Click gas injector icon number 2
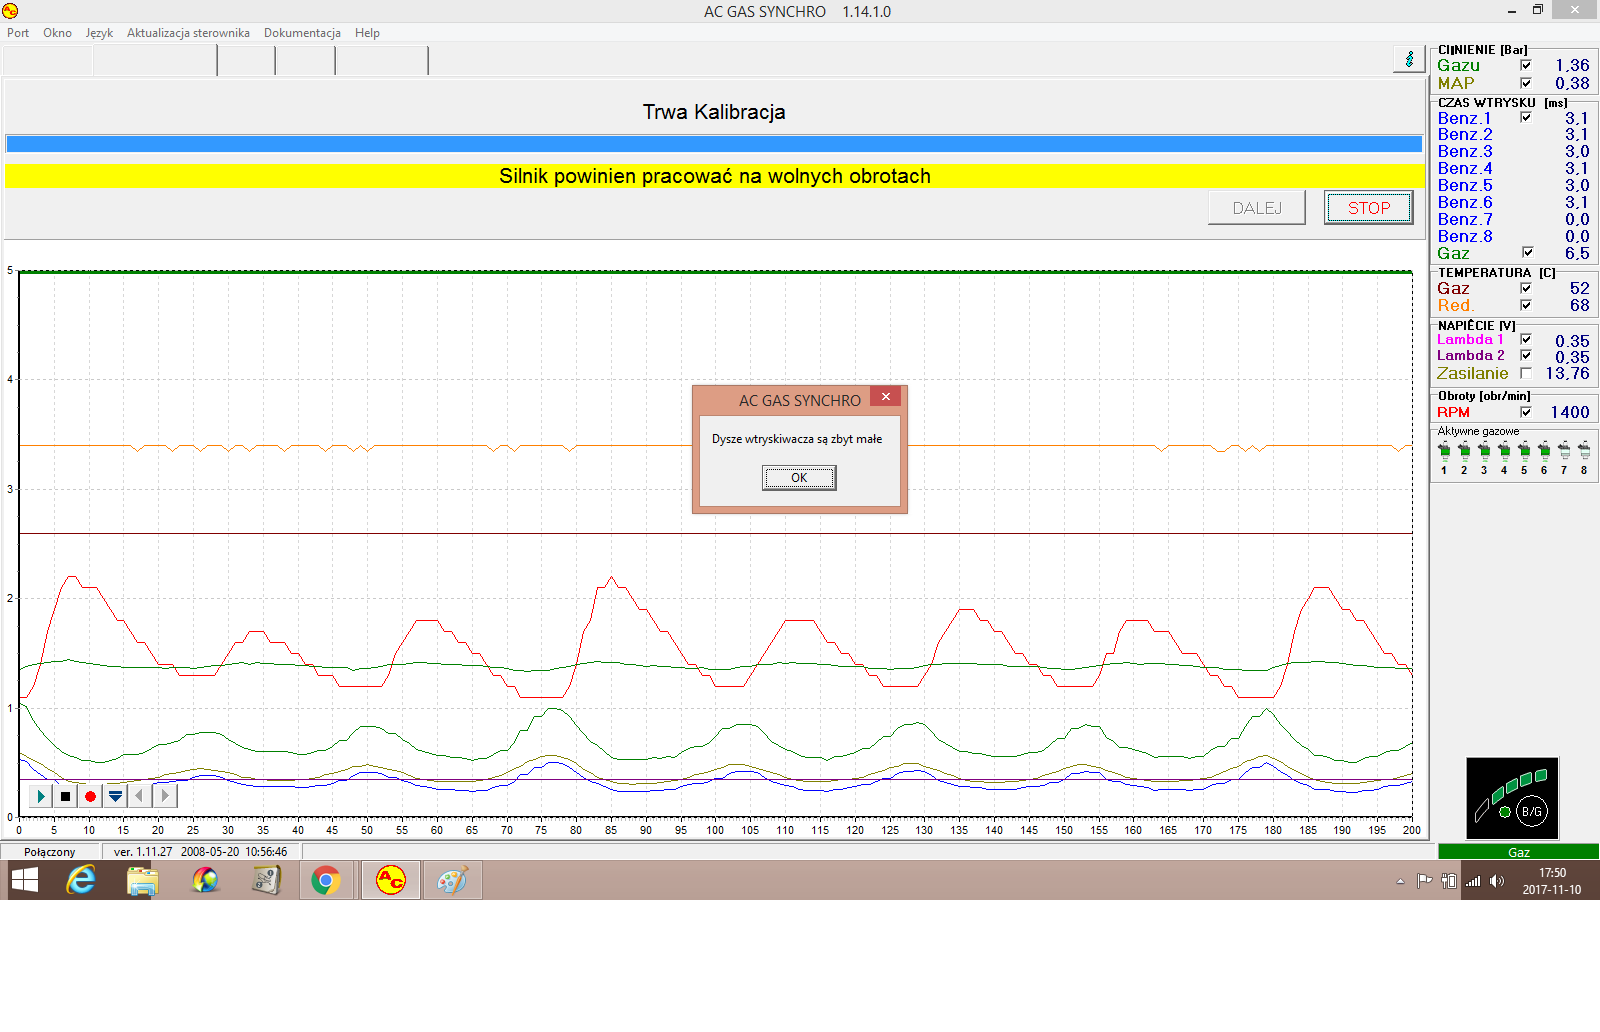1600x1032 pixels. (1464, 451)
